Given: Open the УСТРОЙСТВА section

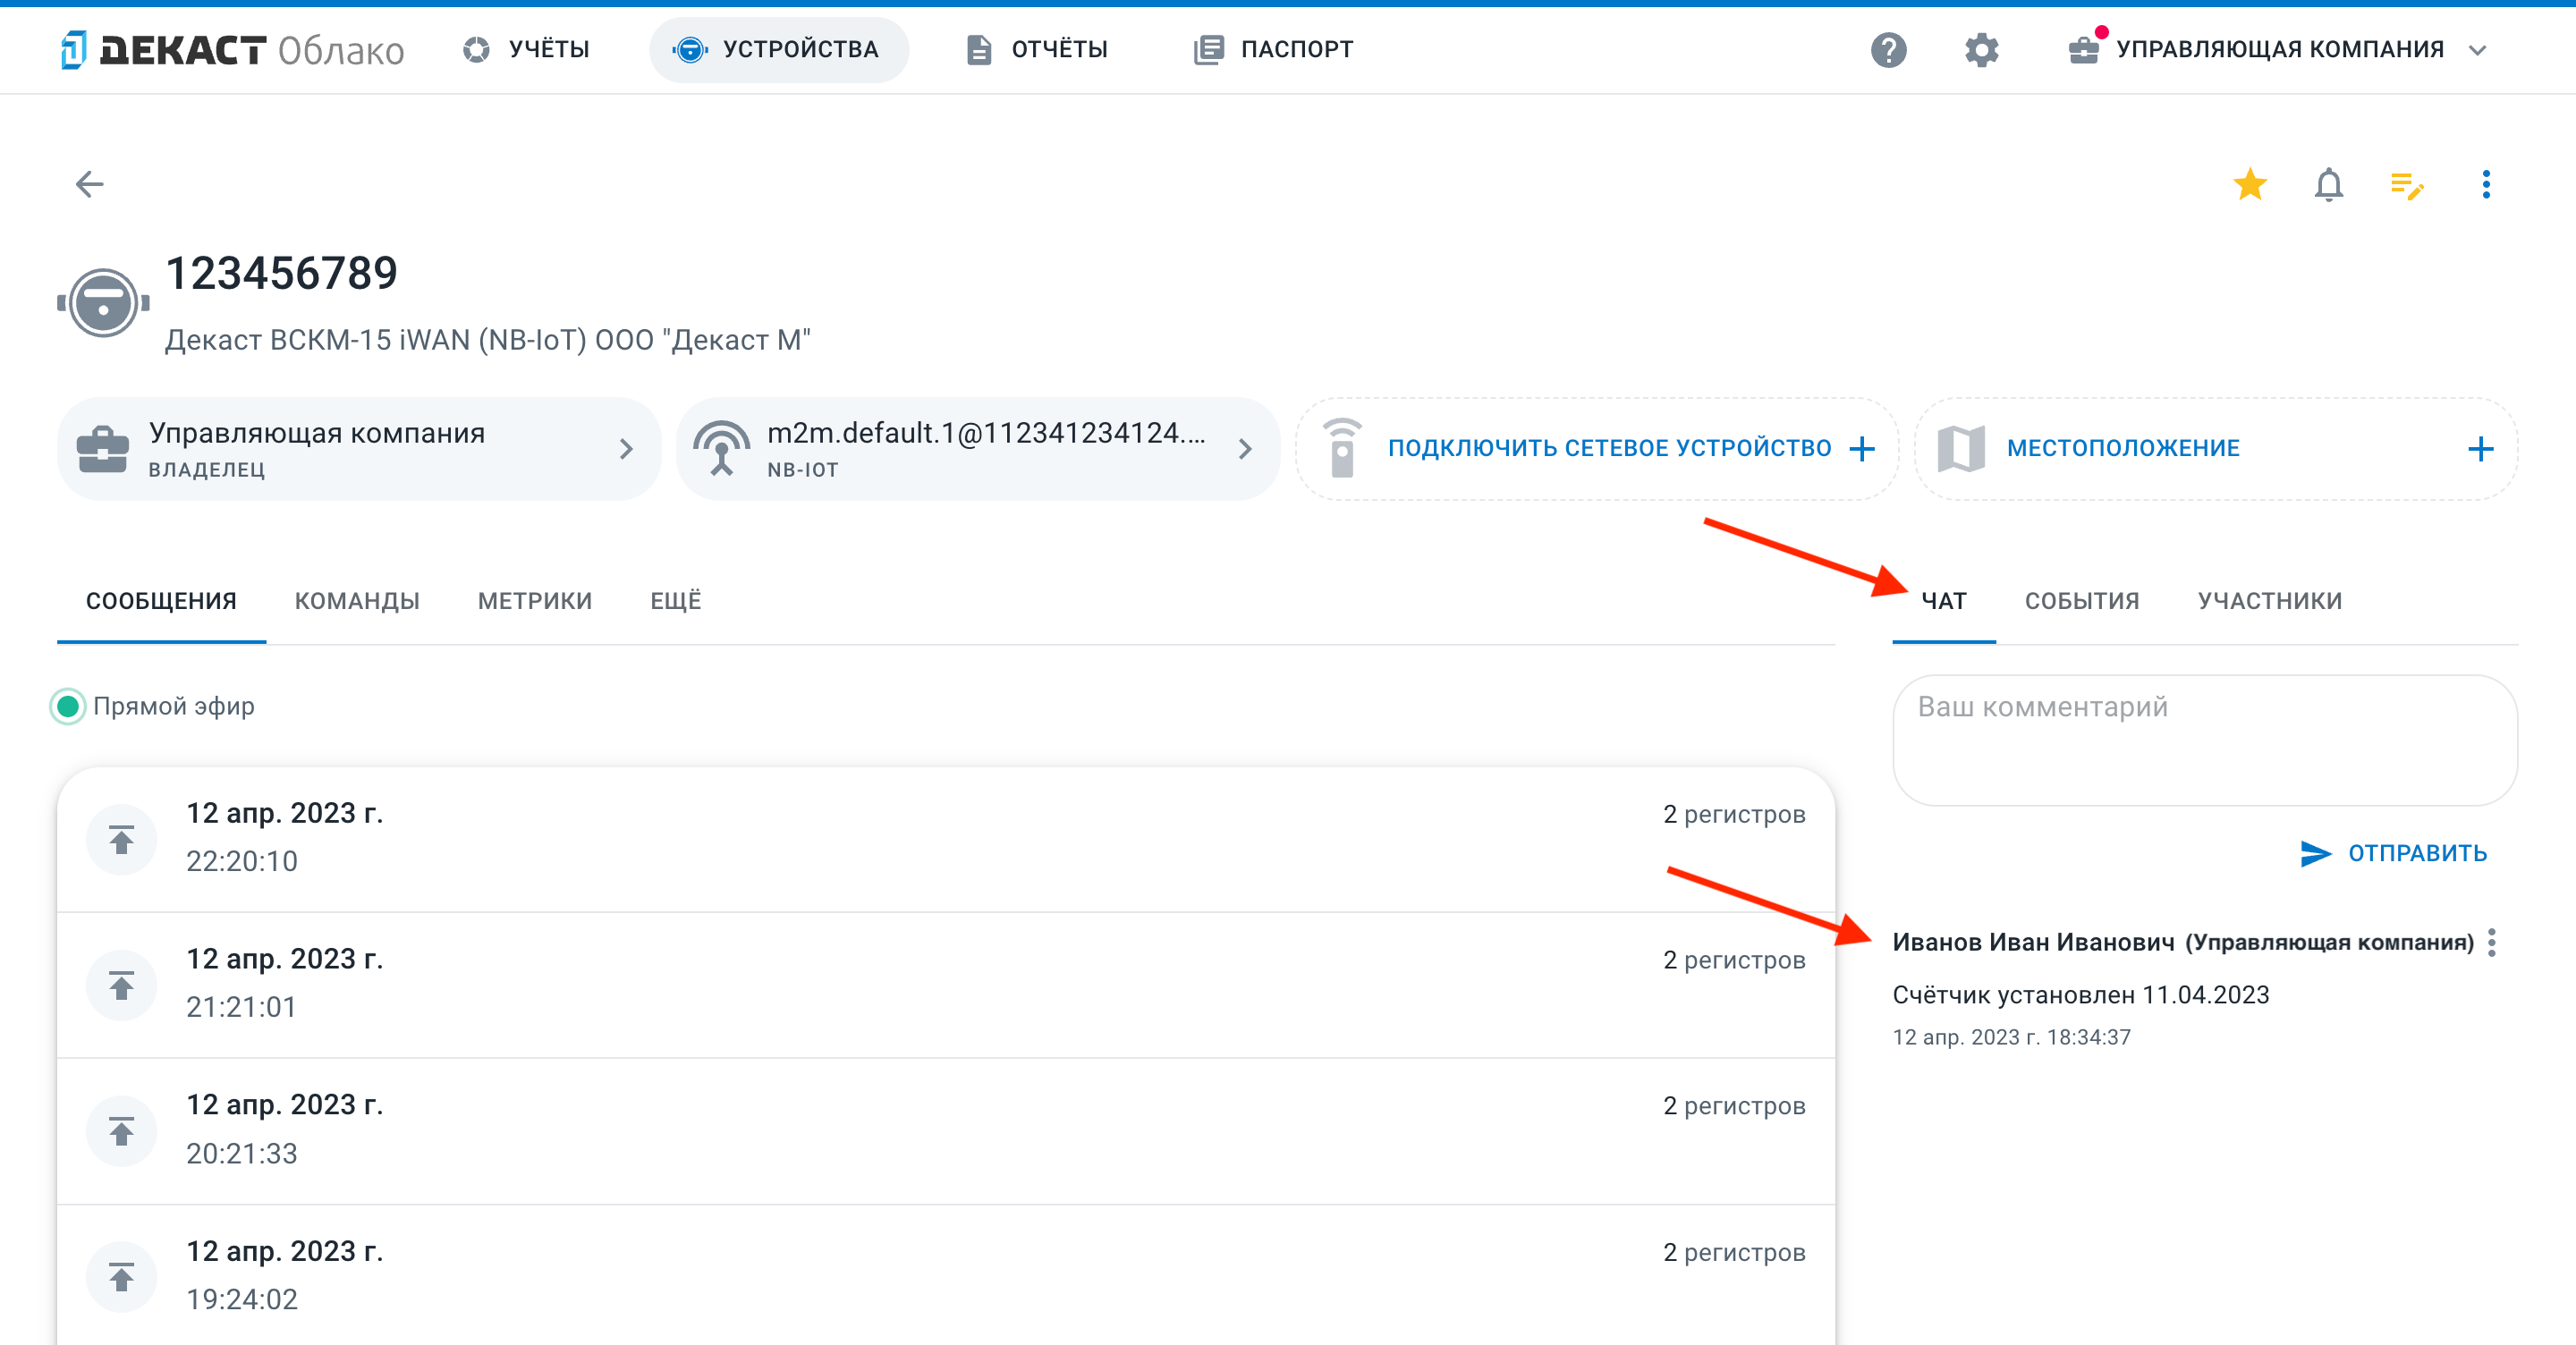Looking at the screenshot, I should pos(778,49).
